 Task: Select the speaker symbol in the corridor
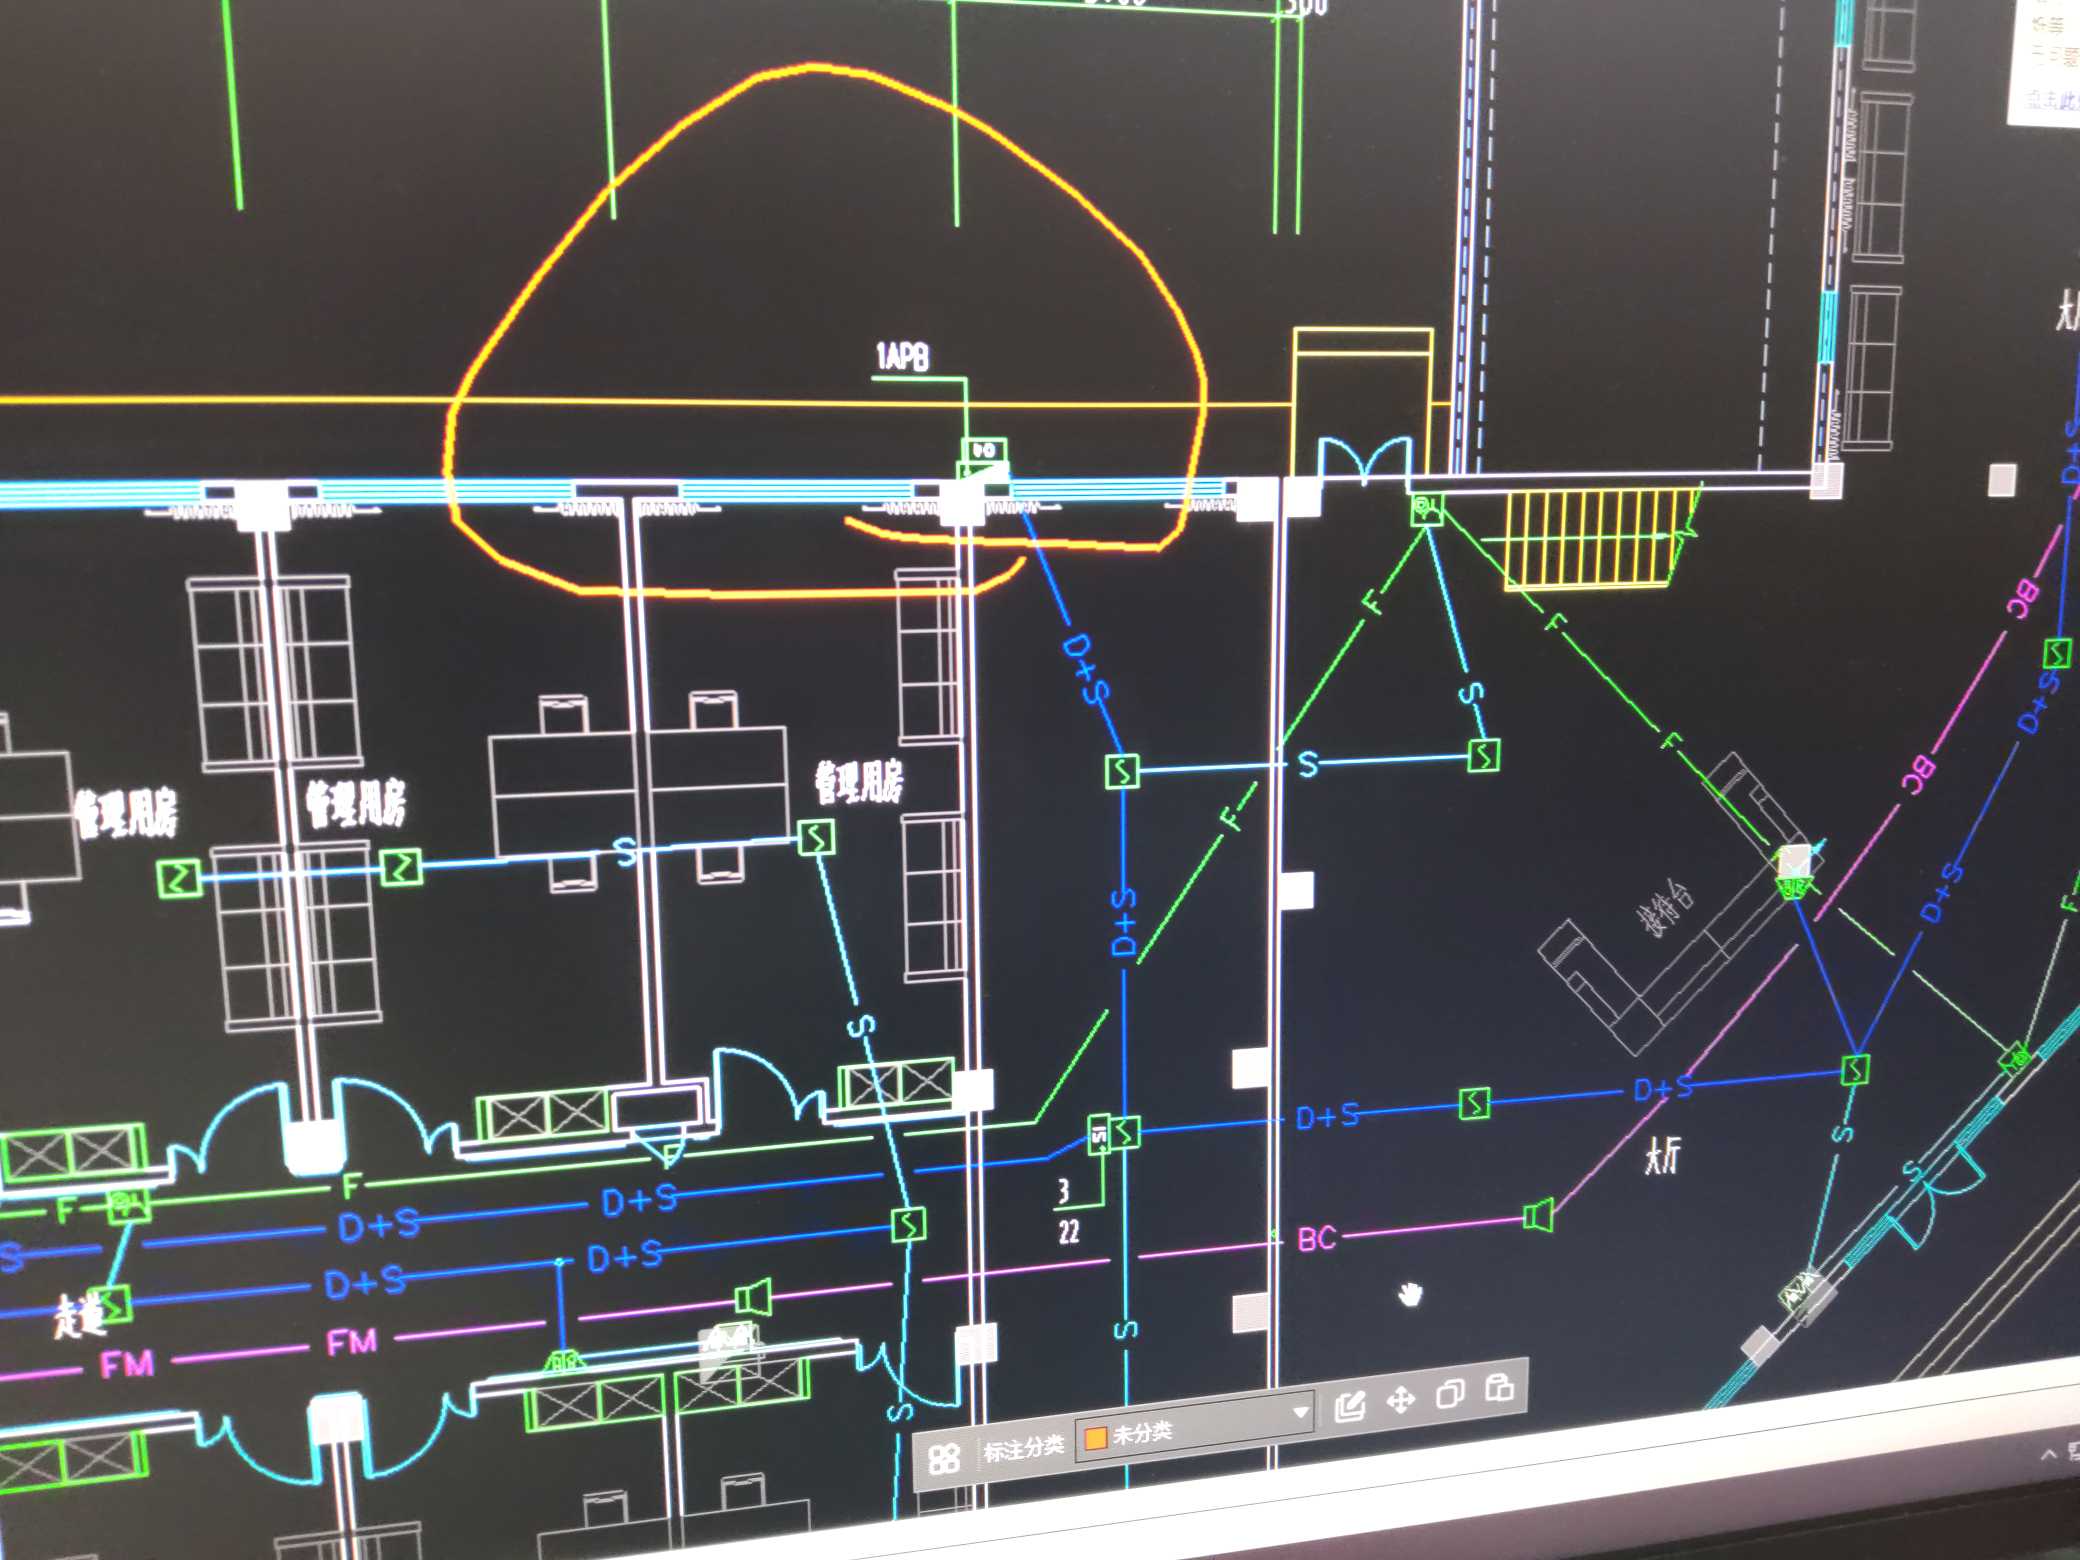(754, 1298)
